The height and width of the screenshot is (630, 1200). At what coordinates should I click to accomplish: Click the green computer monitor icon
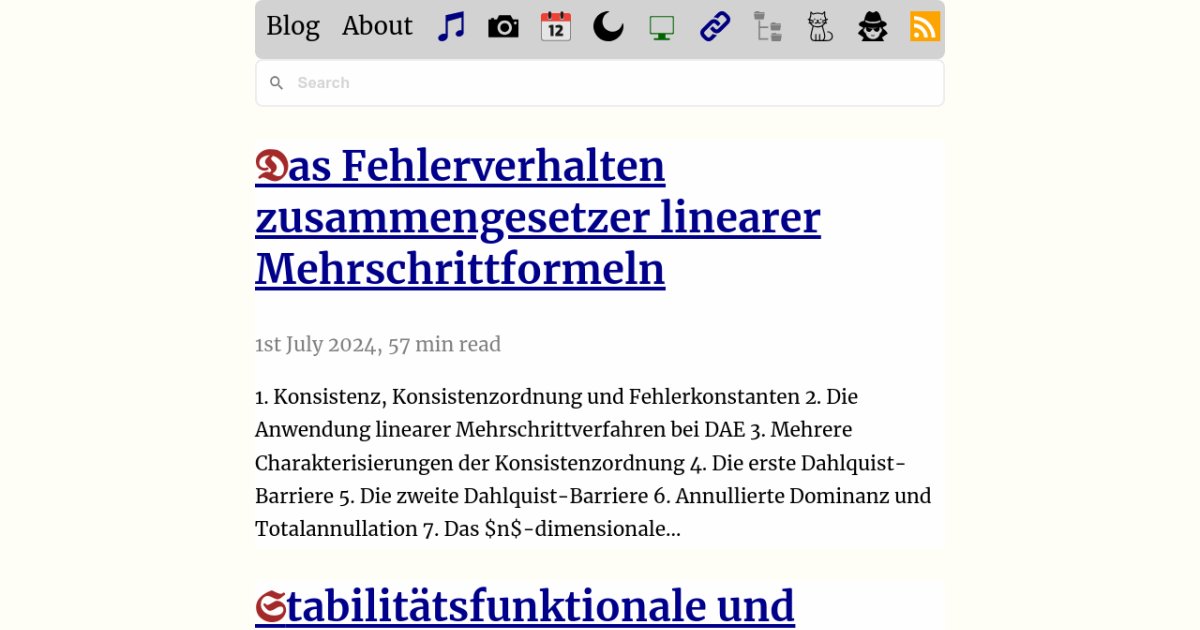(x=661, y=27)
